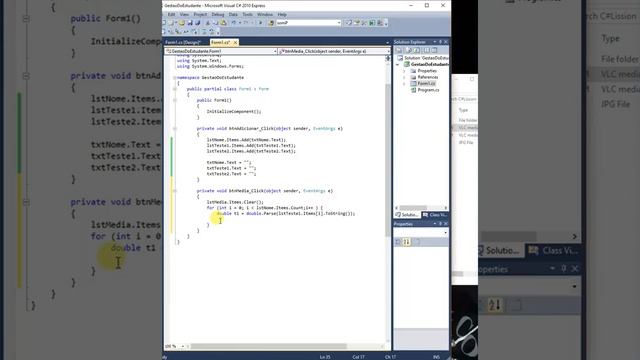Click the 'double t1 = double.Parse' code line
The height and width of the screenshot is (360, 640).
(x=286, y=213)
